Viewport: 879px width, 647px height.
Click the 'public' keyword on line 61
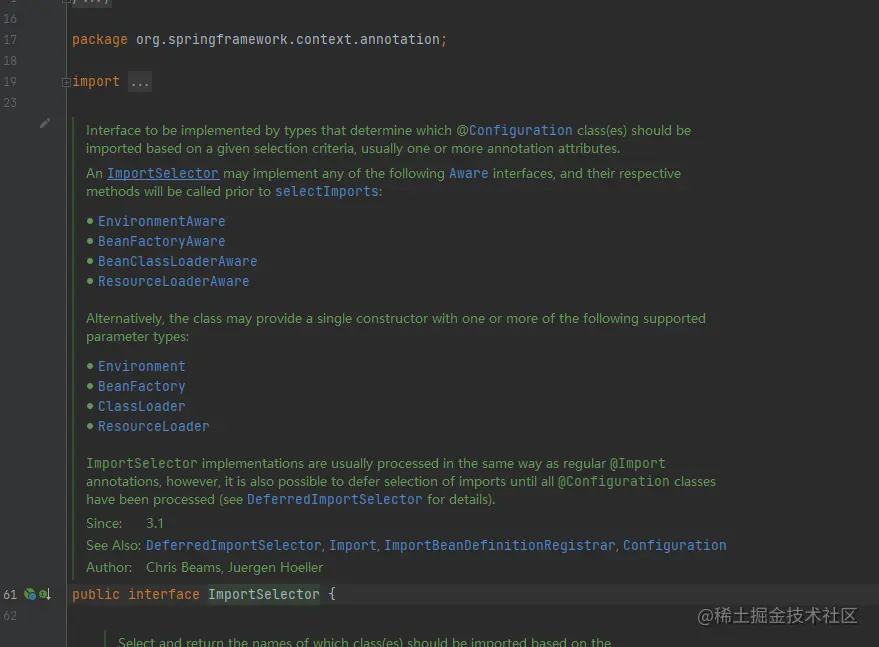(96, 594)
